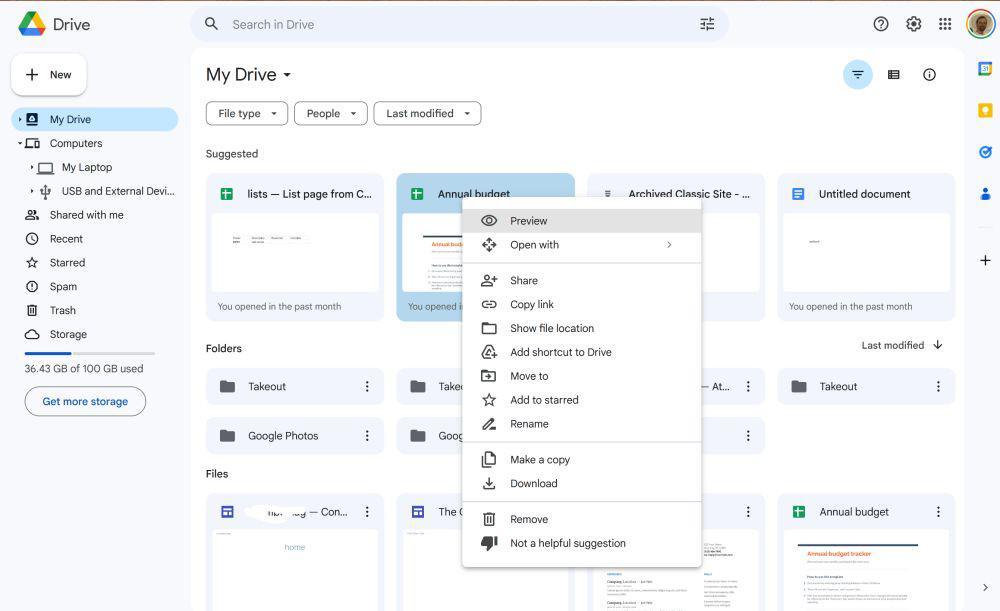Screen dimensions: 1000x611
Task: Open the File type filter chip
Action: 247,114
